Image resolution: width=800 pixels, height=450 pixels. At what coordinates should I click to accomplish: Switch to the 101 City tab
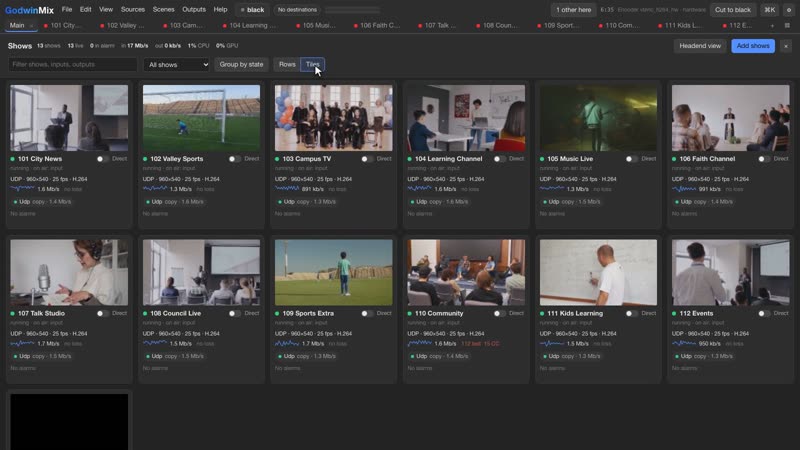coord(63,26)
